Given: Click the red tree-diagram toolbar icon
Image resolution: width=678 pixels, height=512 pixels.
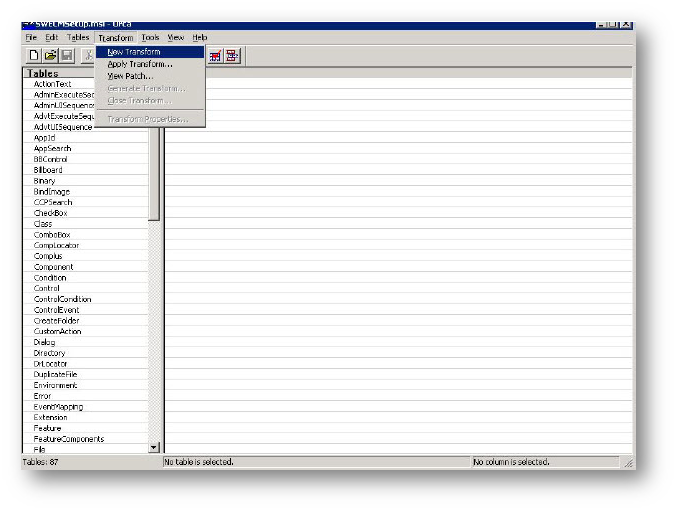Looking at the screenshot, I should coord(232,57).
